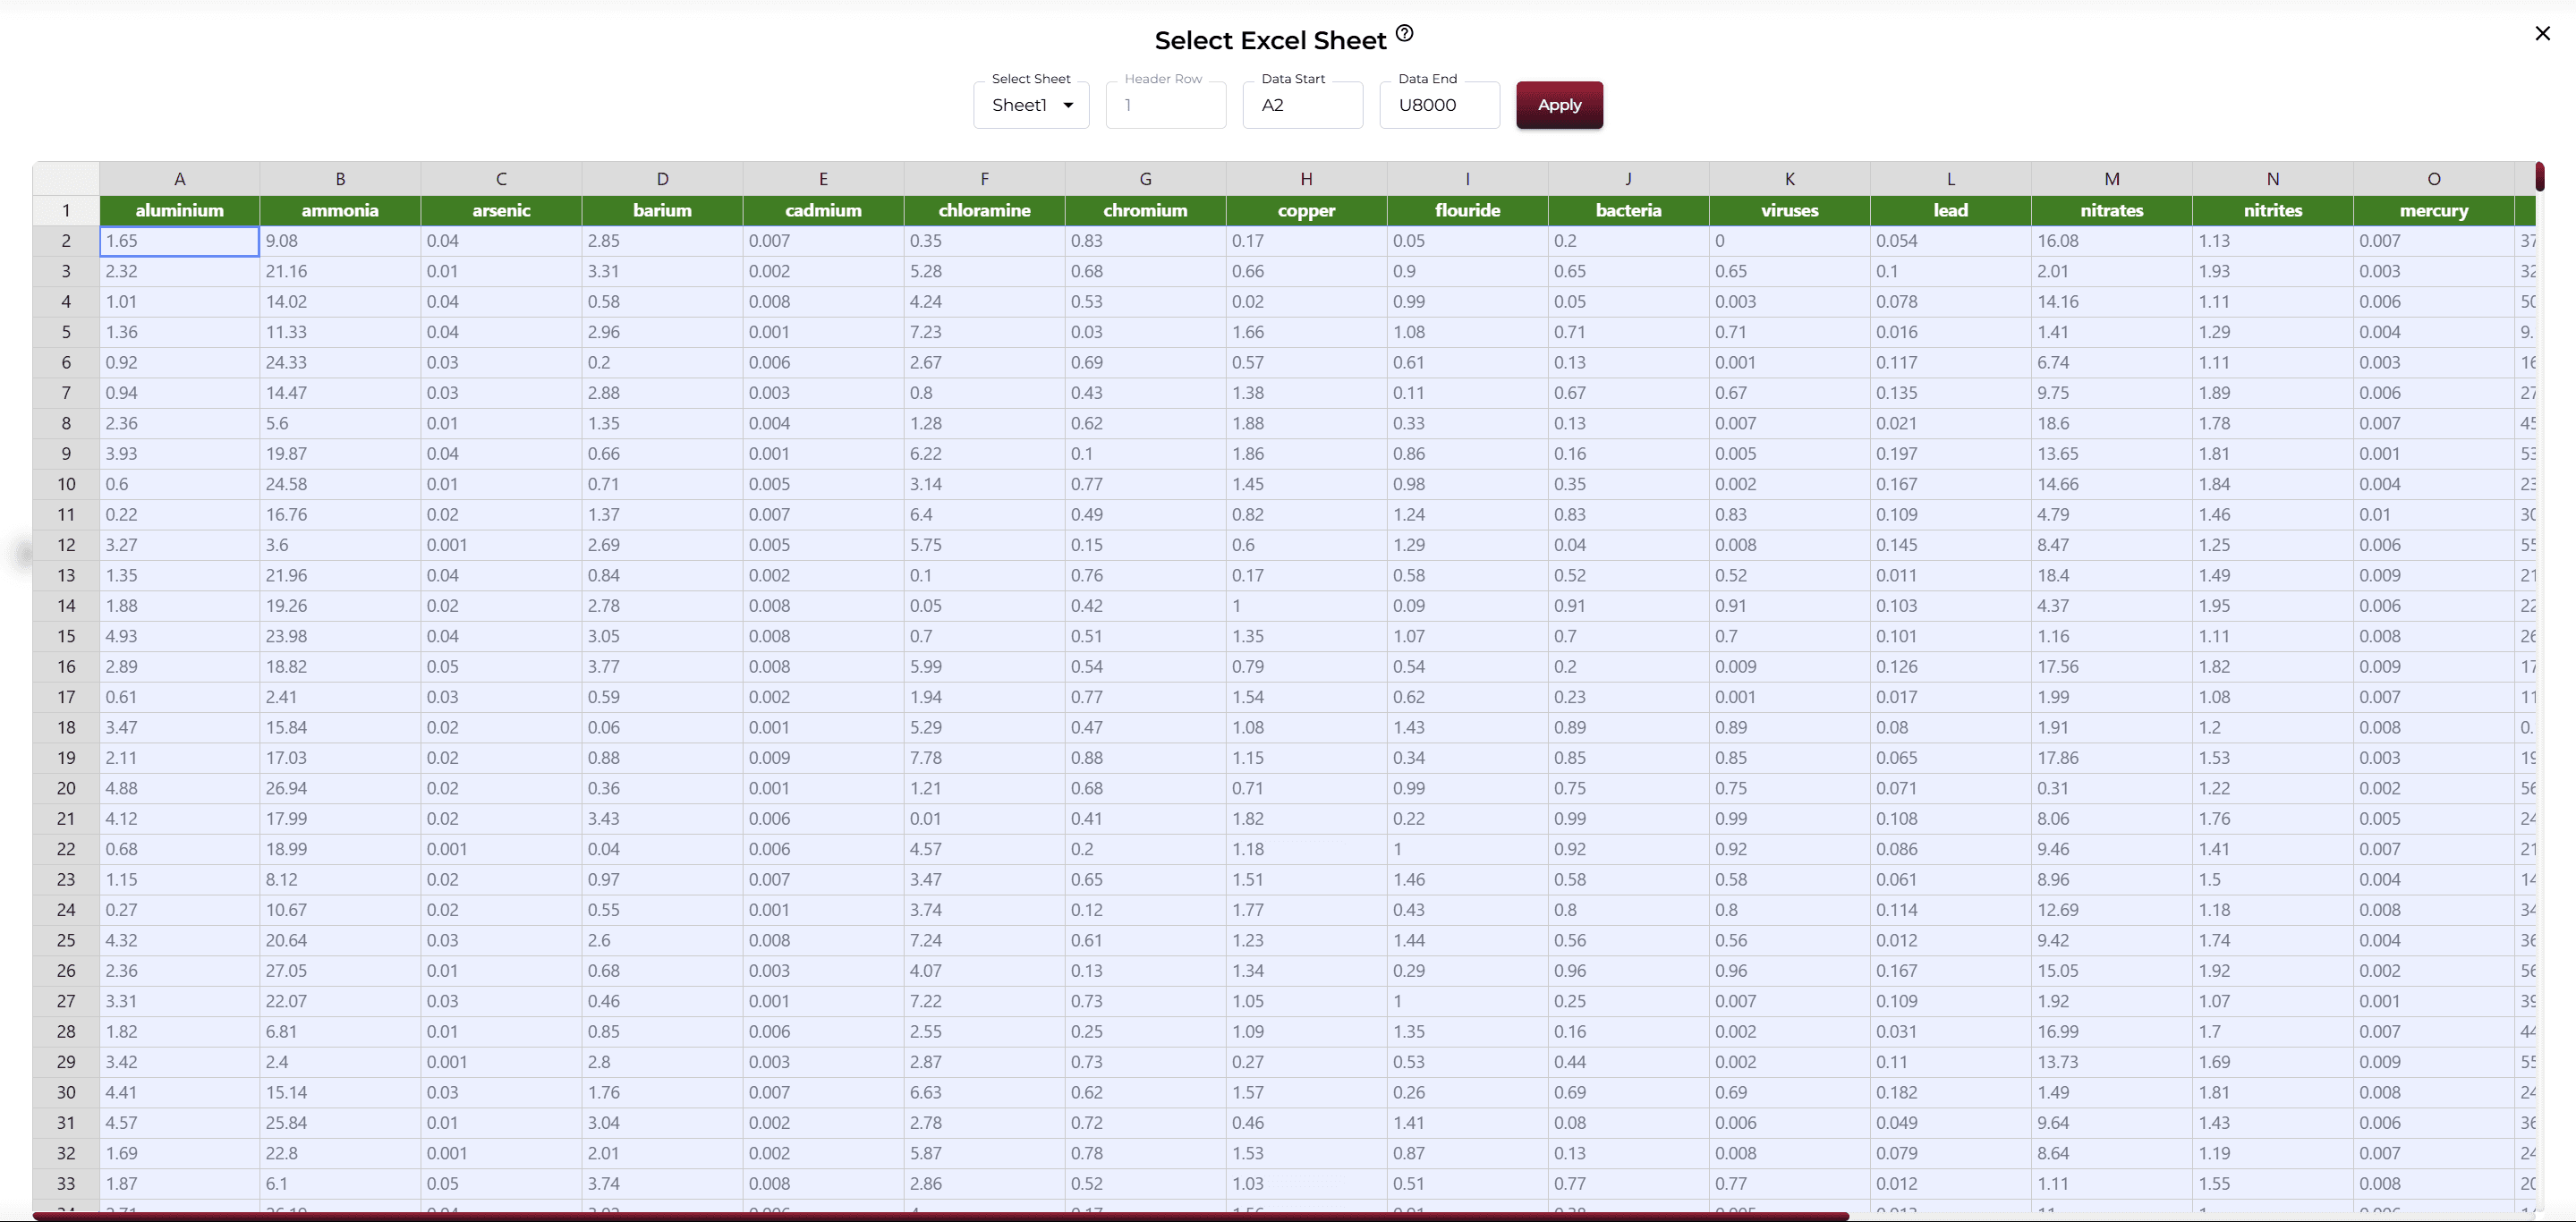Select column M header
Image resolution: width=2576 pixels, height=1222 pixels.
2112,179
